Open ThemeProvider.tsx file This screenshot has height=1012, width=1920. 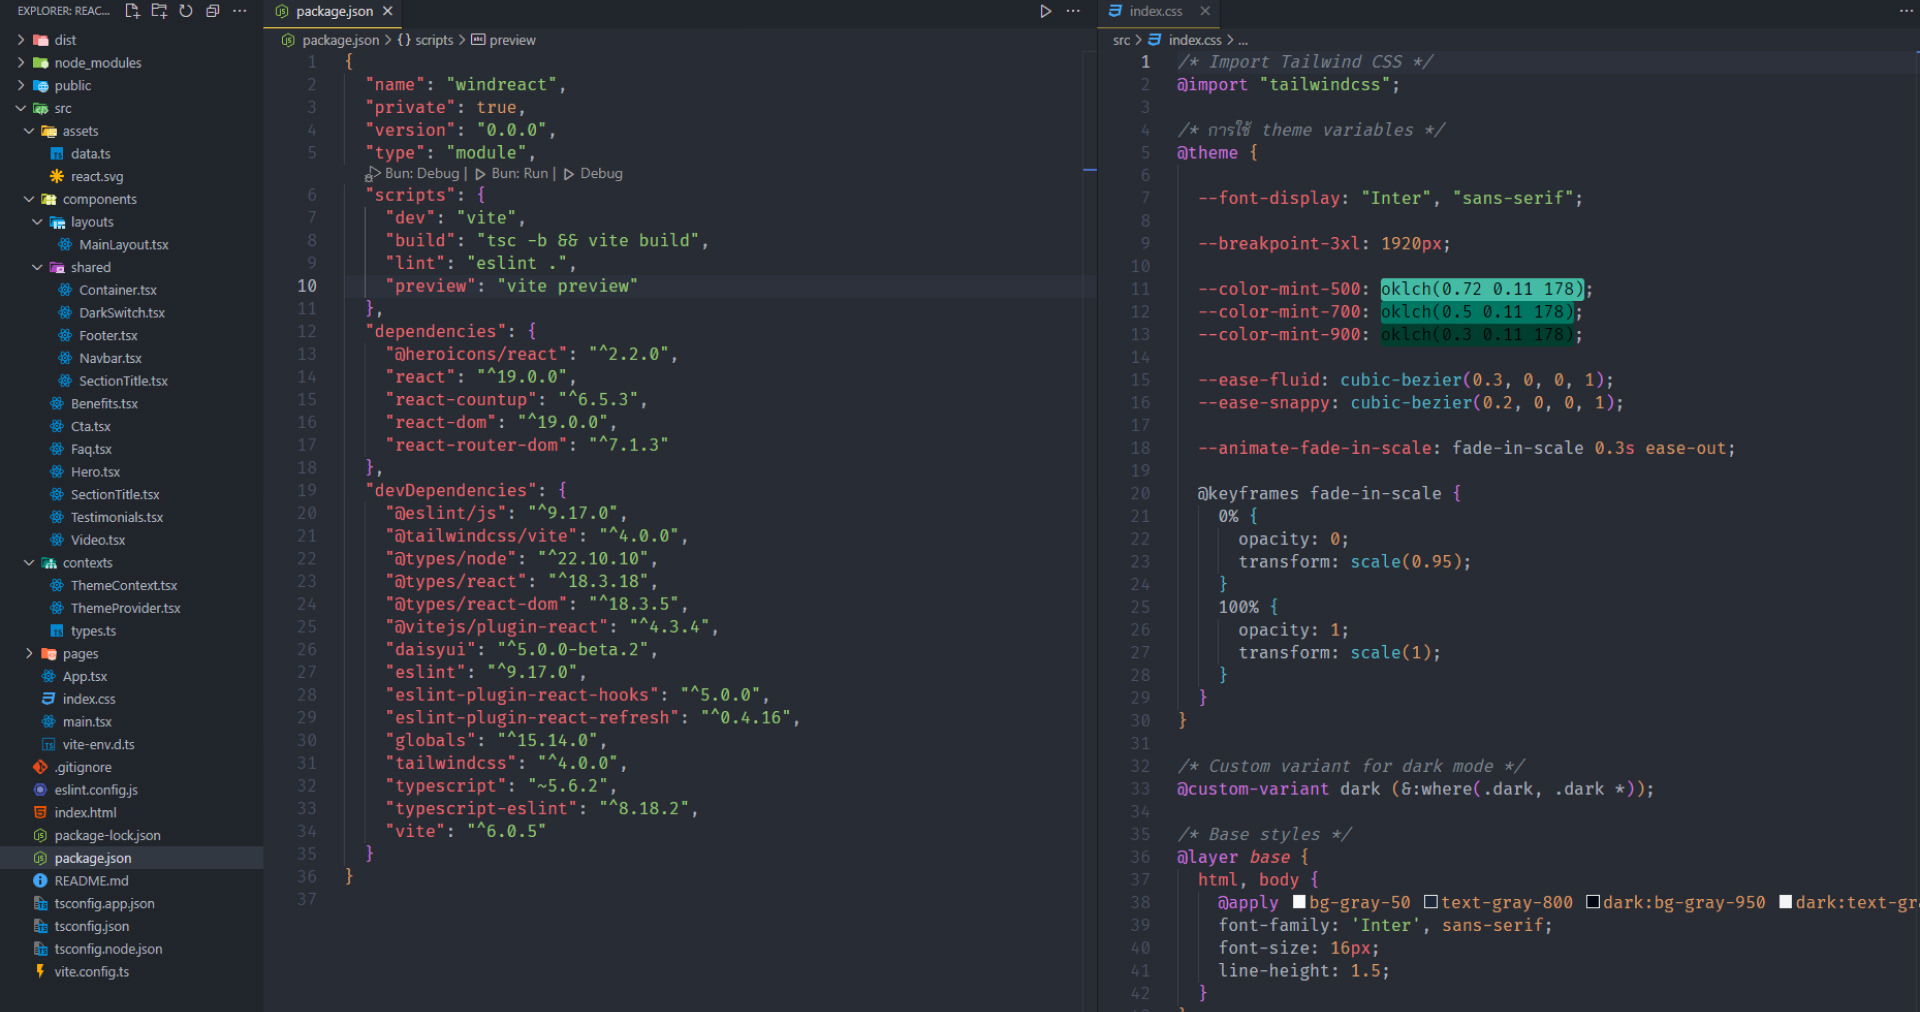(125, 608)
